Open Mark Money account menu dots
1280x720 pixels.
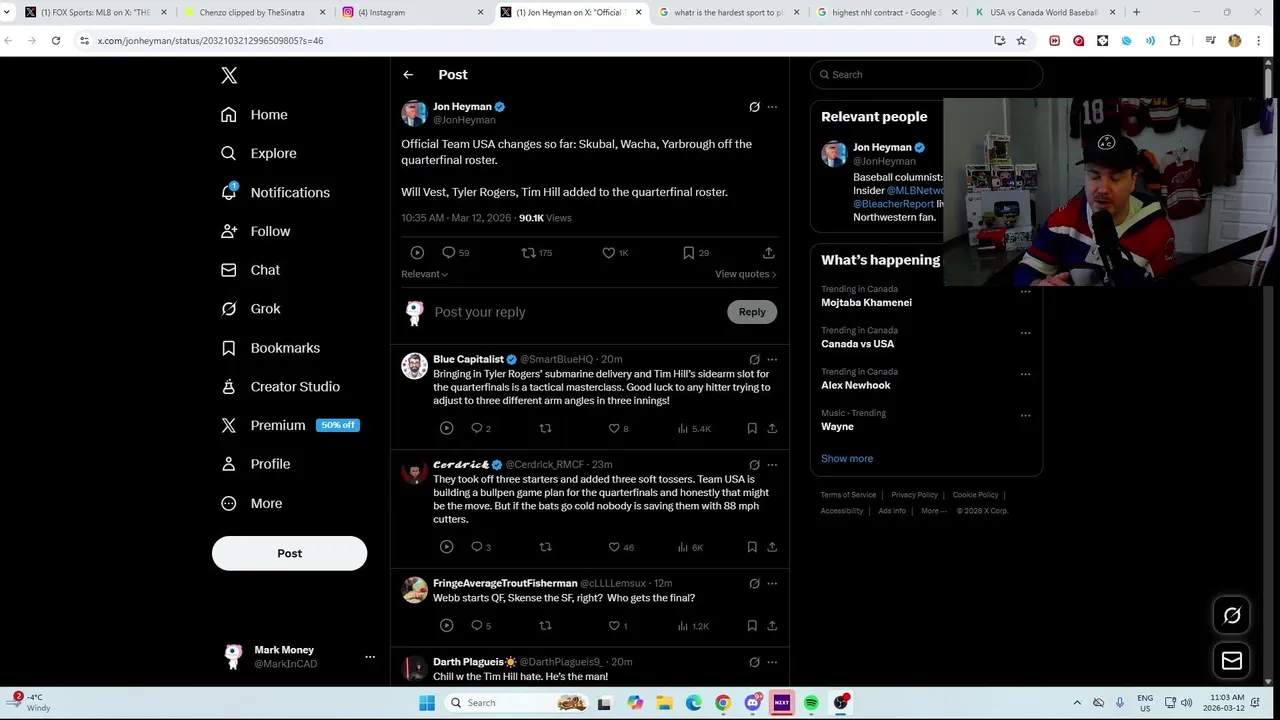click(370, 657)
